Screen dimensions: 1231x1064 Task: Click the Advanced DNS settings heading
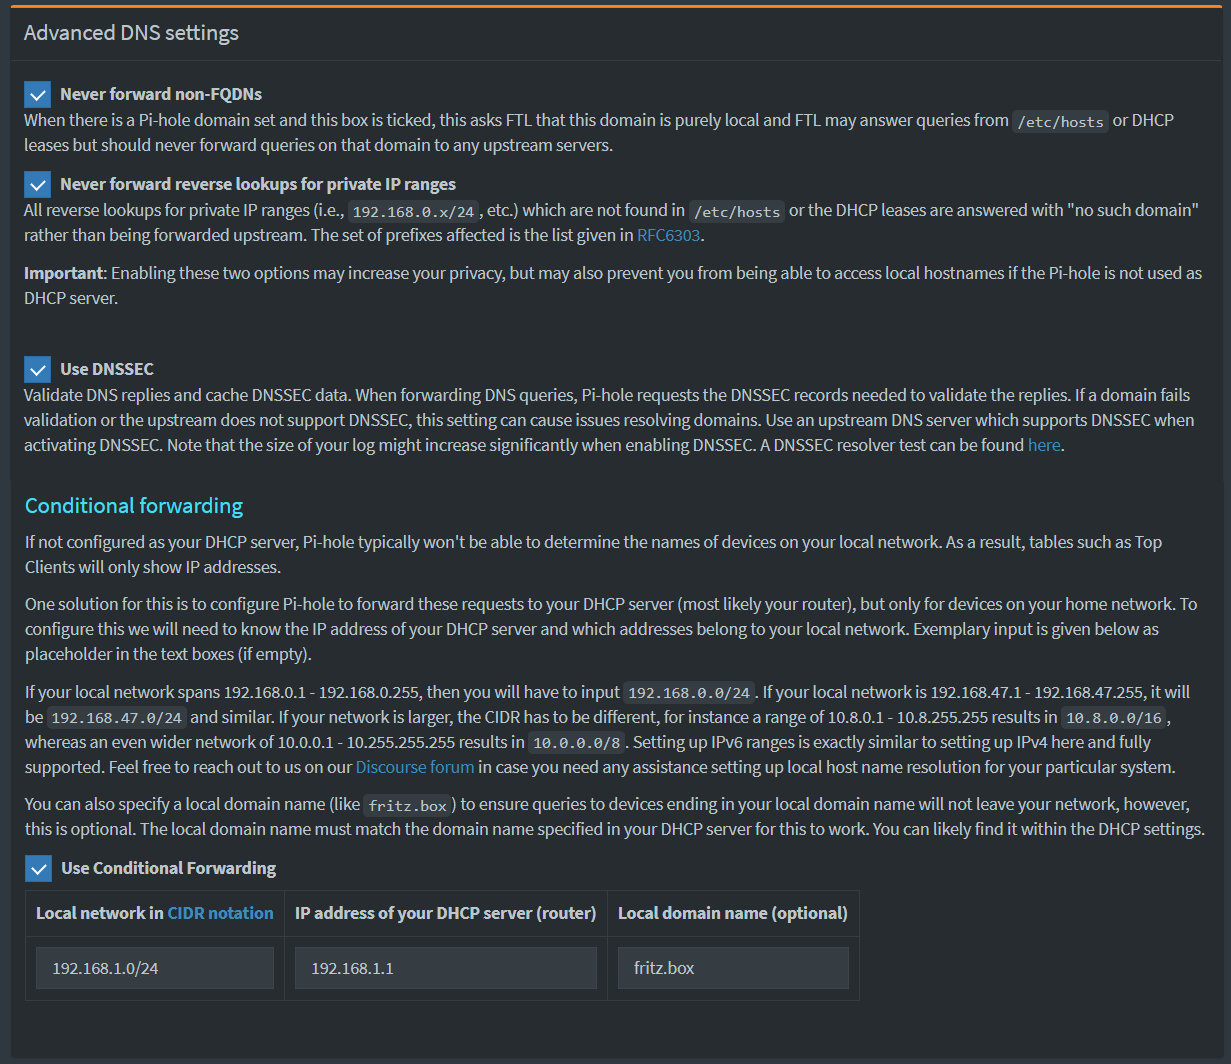coord(131,33)
